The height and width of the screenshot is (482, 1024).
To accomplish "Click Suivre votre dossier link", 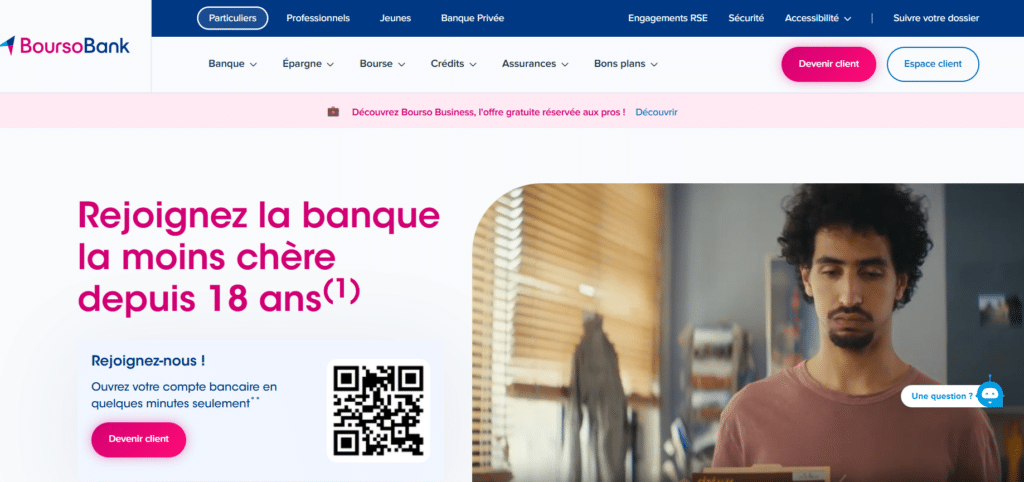I will (x=936, y=18).
